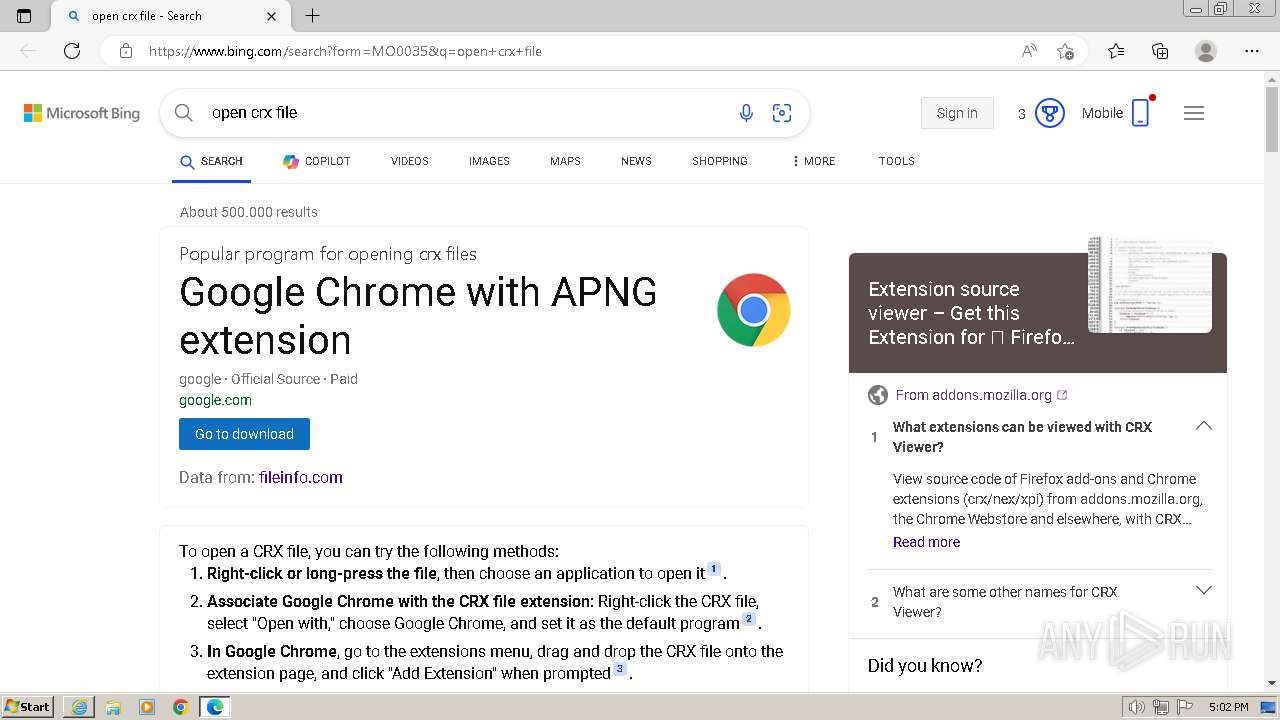Open the Mobile phone icon
The image size is (1280, 720).
[1140, 113]
